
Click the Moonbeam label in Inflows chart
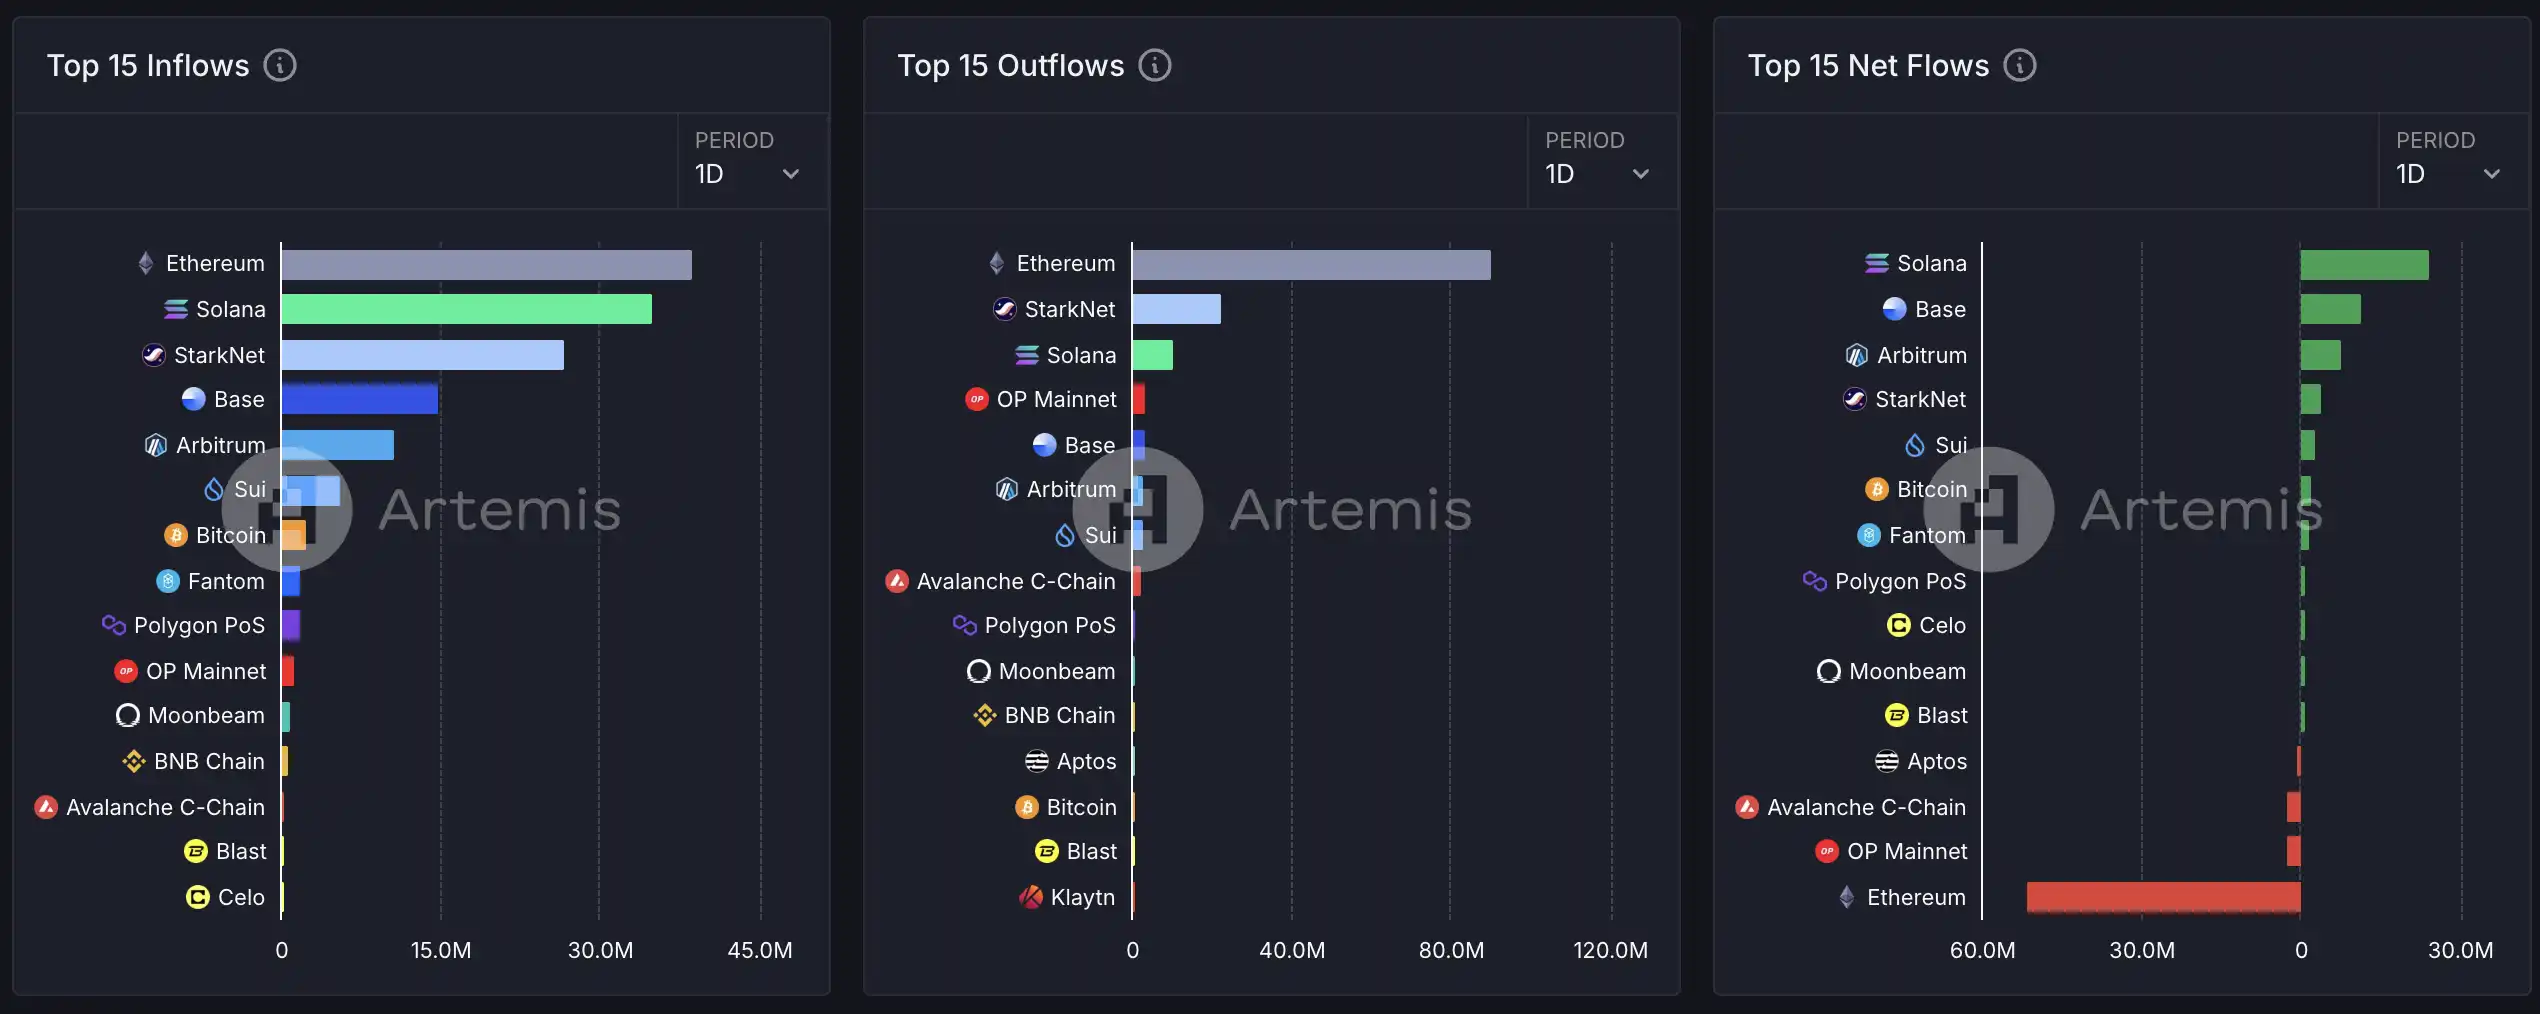tap(206, 716)
